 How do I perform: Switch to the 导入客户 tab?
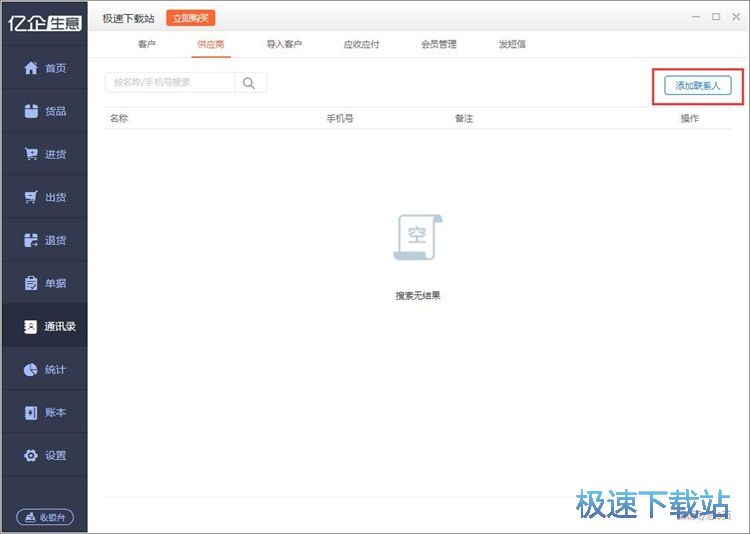tap(284, 44)
